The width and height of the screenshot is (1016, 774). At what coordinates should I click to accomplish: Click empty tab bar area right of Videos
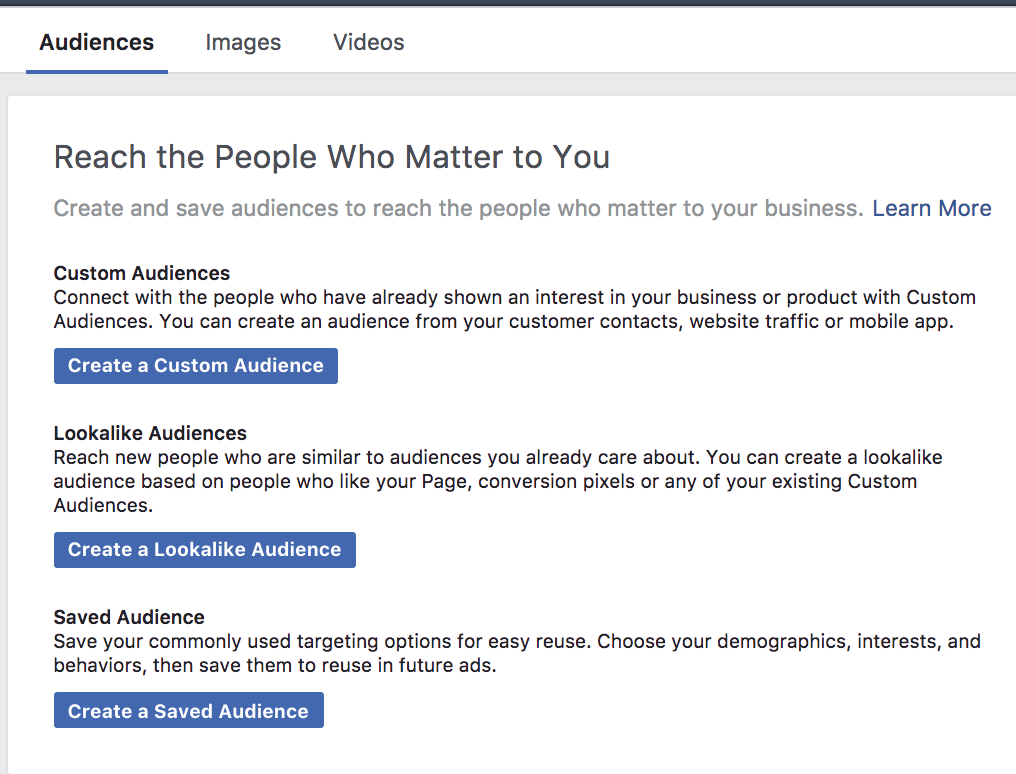pyautogui.click(x=700, y=42)
